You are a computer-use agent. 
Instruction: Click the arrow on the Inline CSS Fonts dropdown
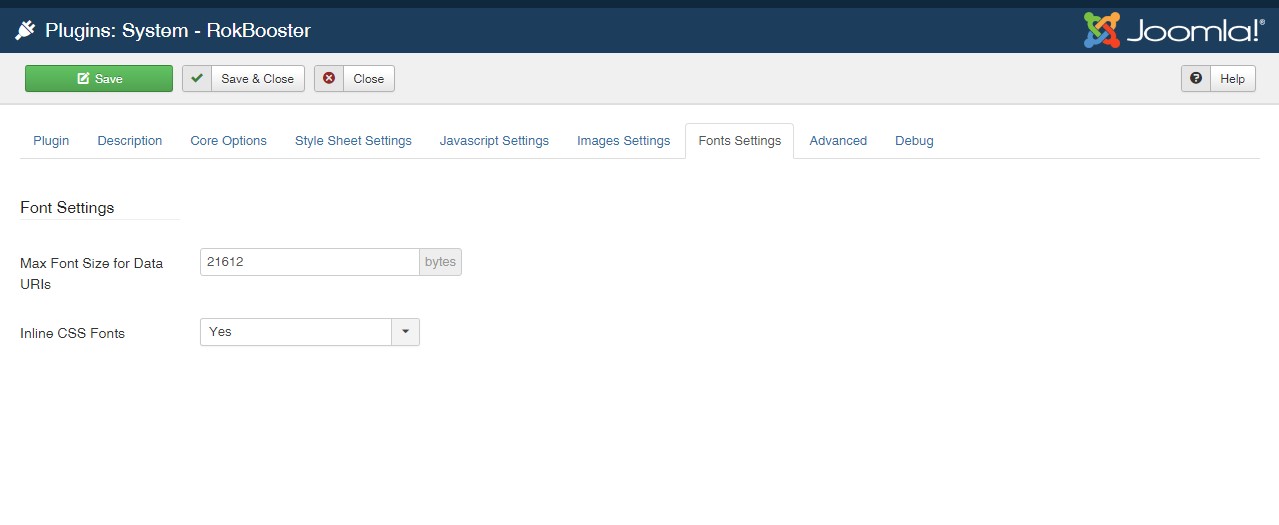405,332
